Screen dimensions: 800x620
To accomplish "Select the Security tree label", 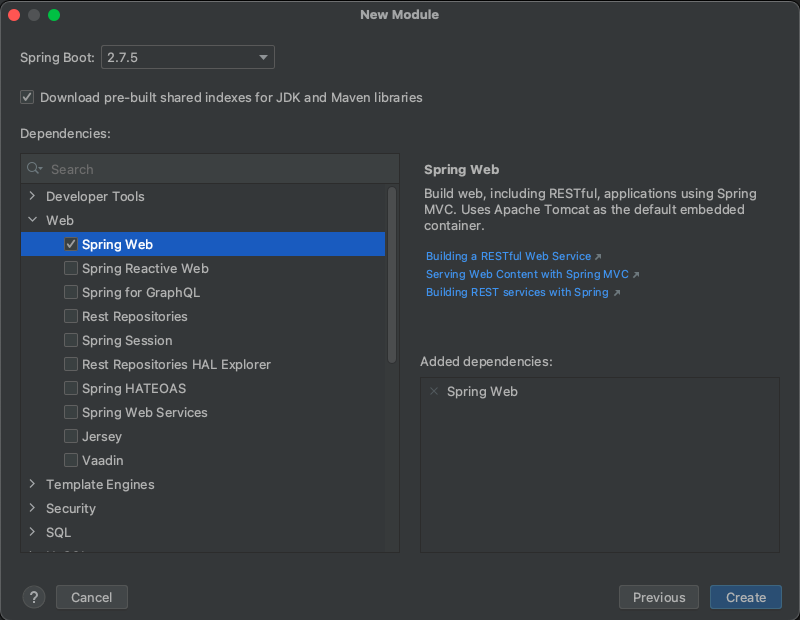I will click(71, 508).
